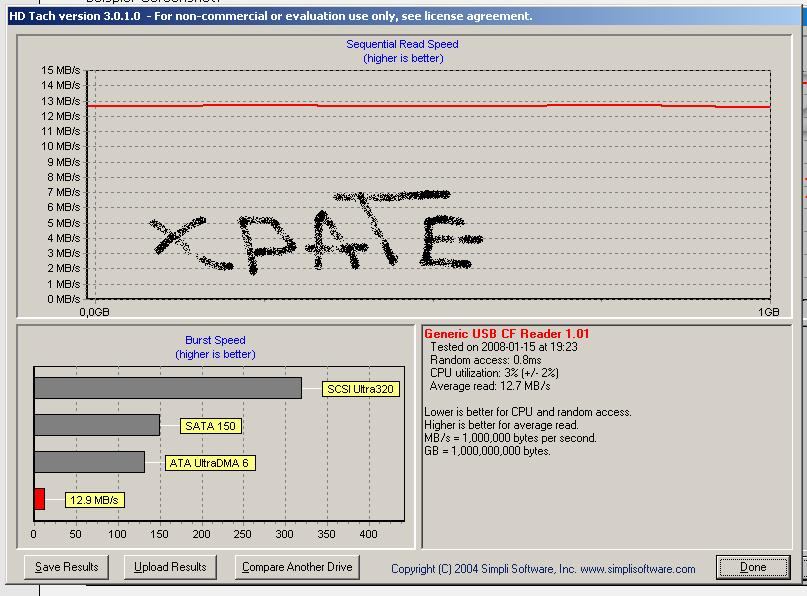The height and width of the screenshot is (596, 807).
Task: Select the GB = 1,000,000,000 bytes line
Action: coord(487,451)
